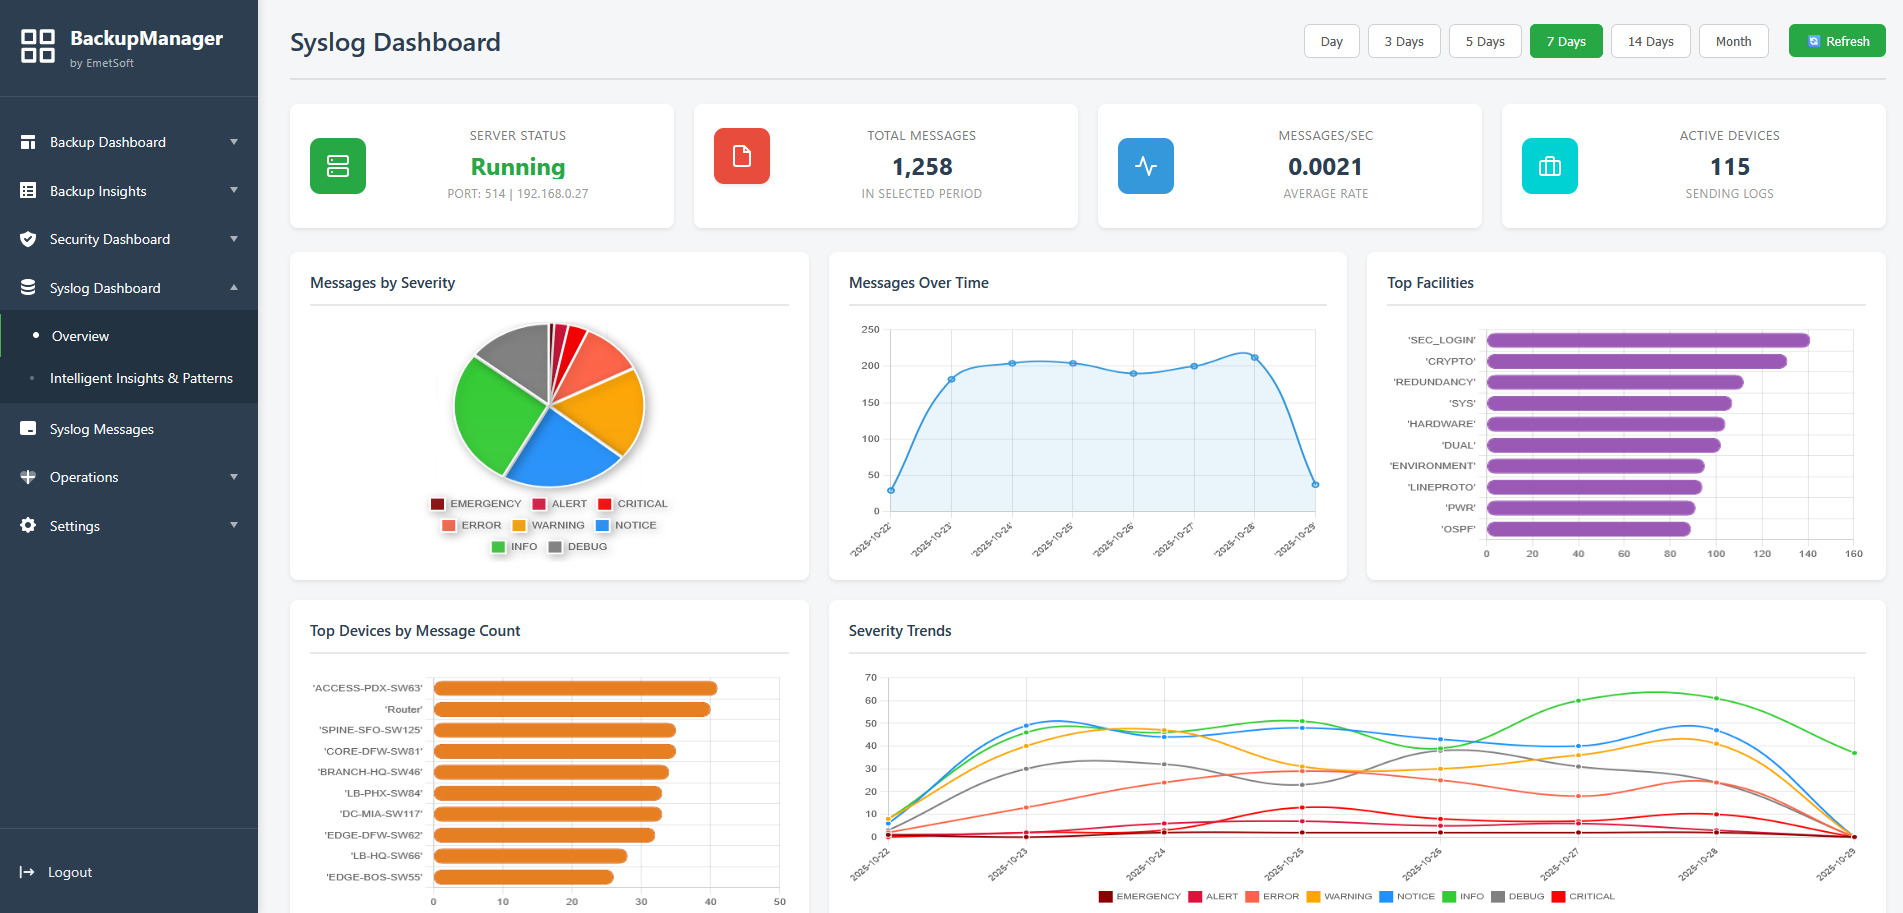Image resolution: width=1903 pixels, height=913 pixels.
Task: Click the teal Active Devices icon
Action: click(1549, 166)
